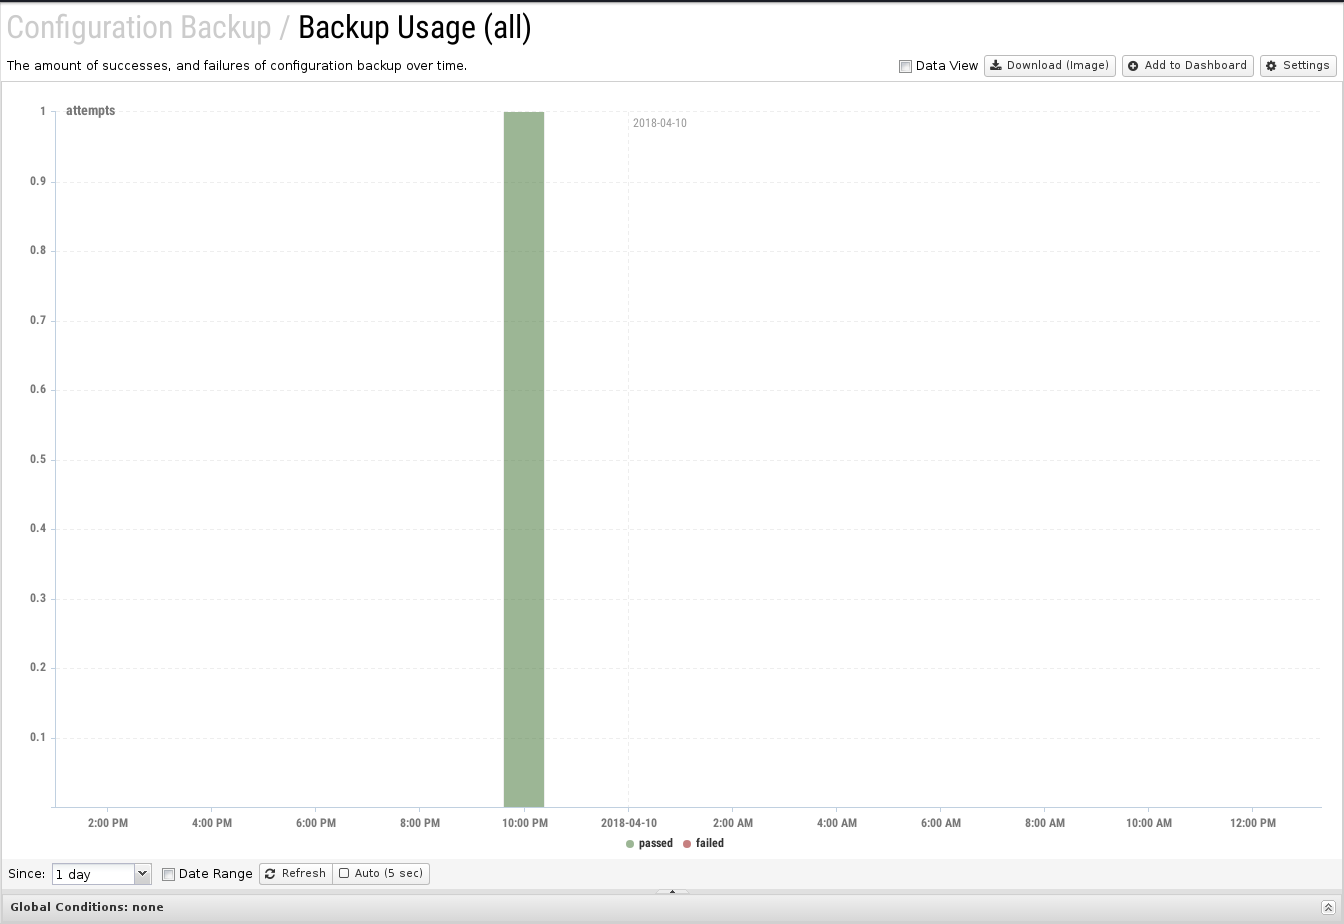This screenshot has width=1344, height=924.
Task: Open Settings via the gear icon
Action: [x=1272, y=66]
